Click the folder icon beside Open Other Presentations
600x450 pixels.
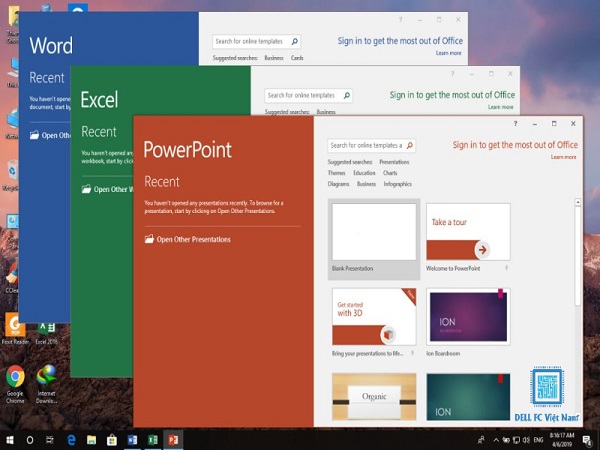tap(149, 239)
